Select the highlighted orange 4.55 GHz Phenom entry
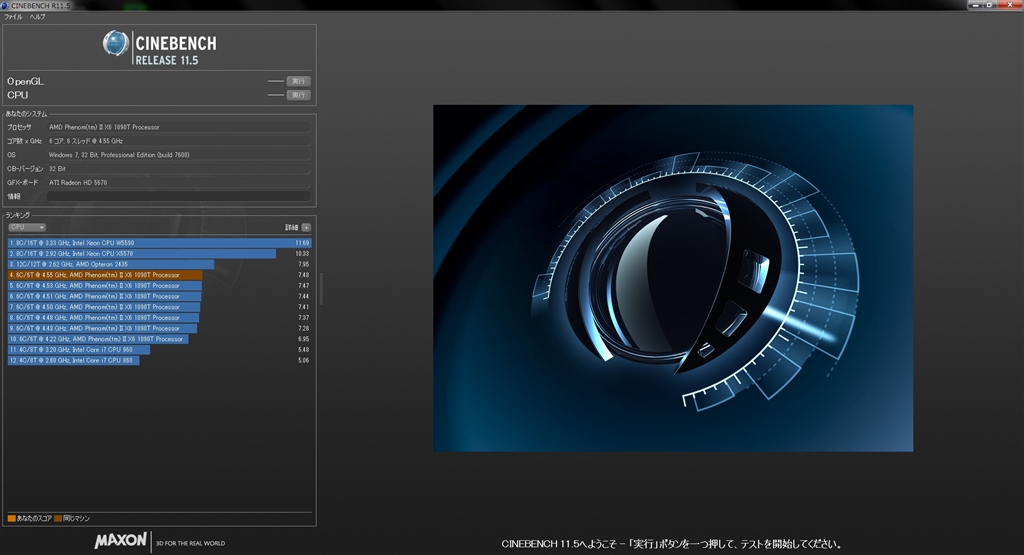Image resolution: width=1024 pixels, height=555 pixels. click(105, 275)
